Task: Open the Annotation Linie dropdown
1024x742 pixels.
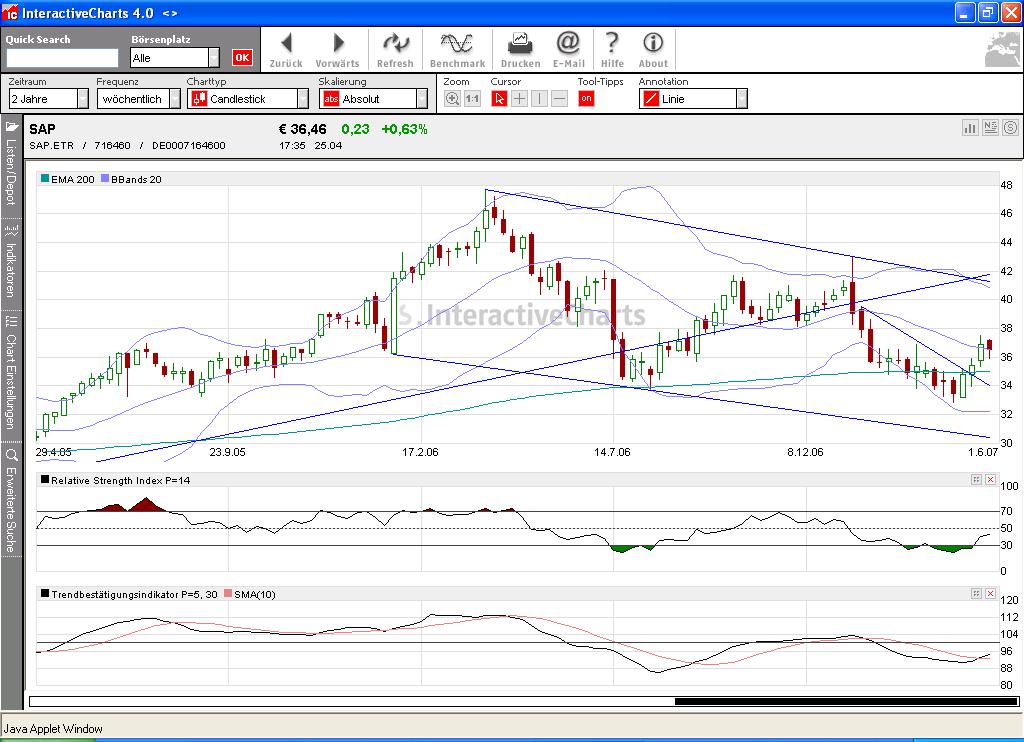Action: 693,99
